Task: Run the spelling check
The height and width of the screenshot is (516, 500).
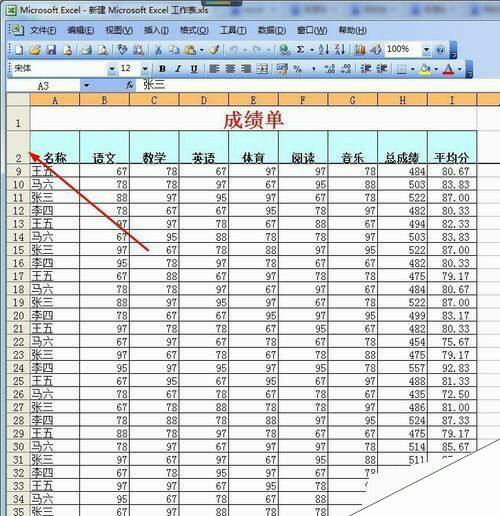Action: (122, 50)
